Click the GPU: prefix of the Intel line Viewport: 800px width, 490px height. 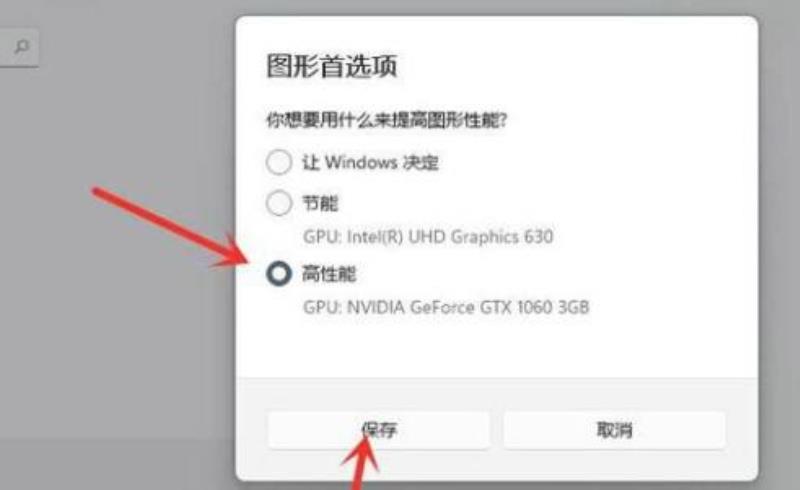point(322,237)
